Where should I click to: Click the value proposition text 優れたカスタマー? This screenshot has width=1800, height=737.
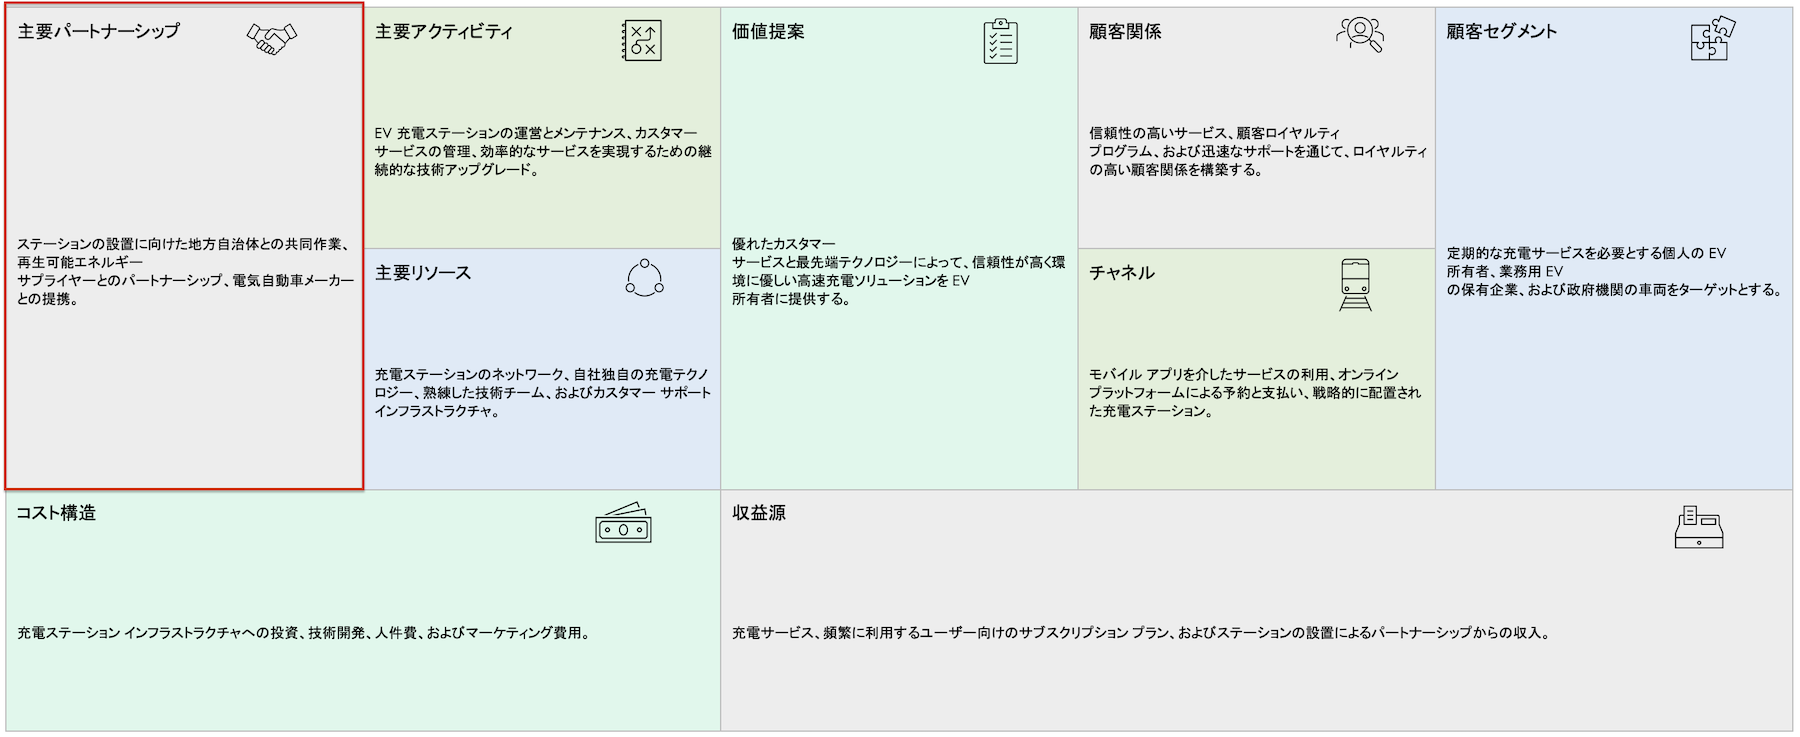coord(898,271)
